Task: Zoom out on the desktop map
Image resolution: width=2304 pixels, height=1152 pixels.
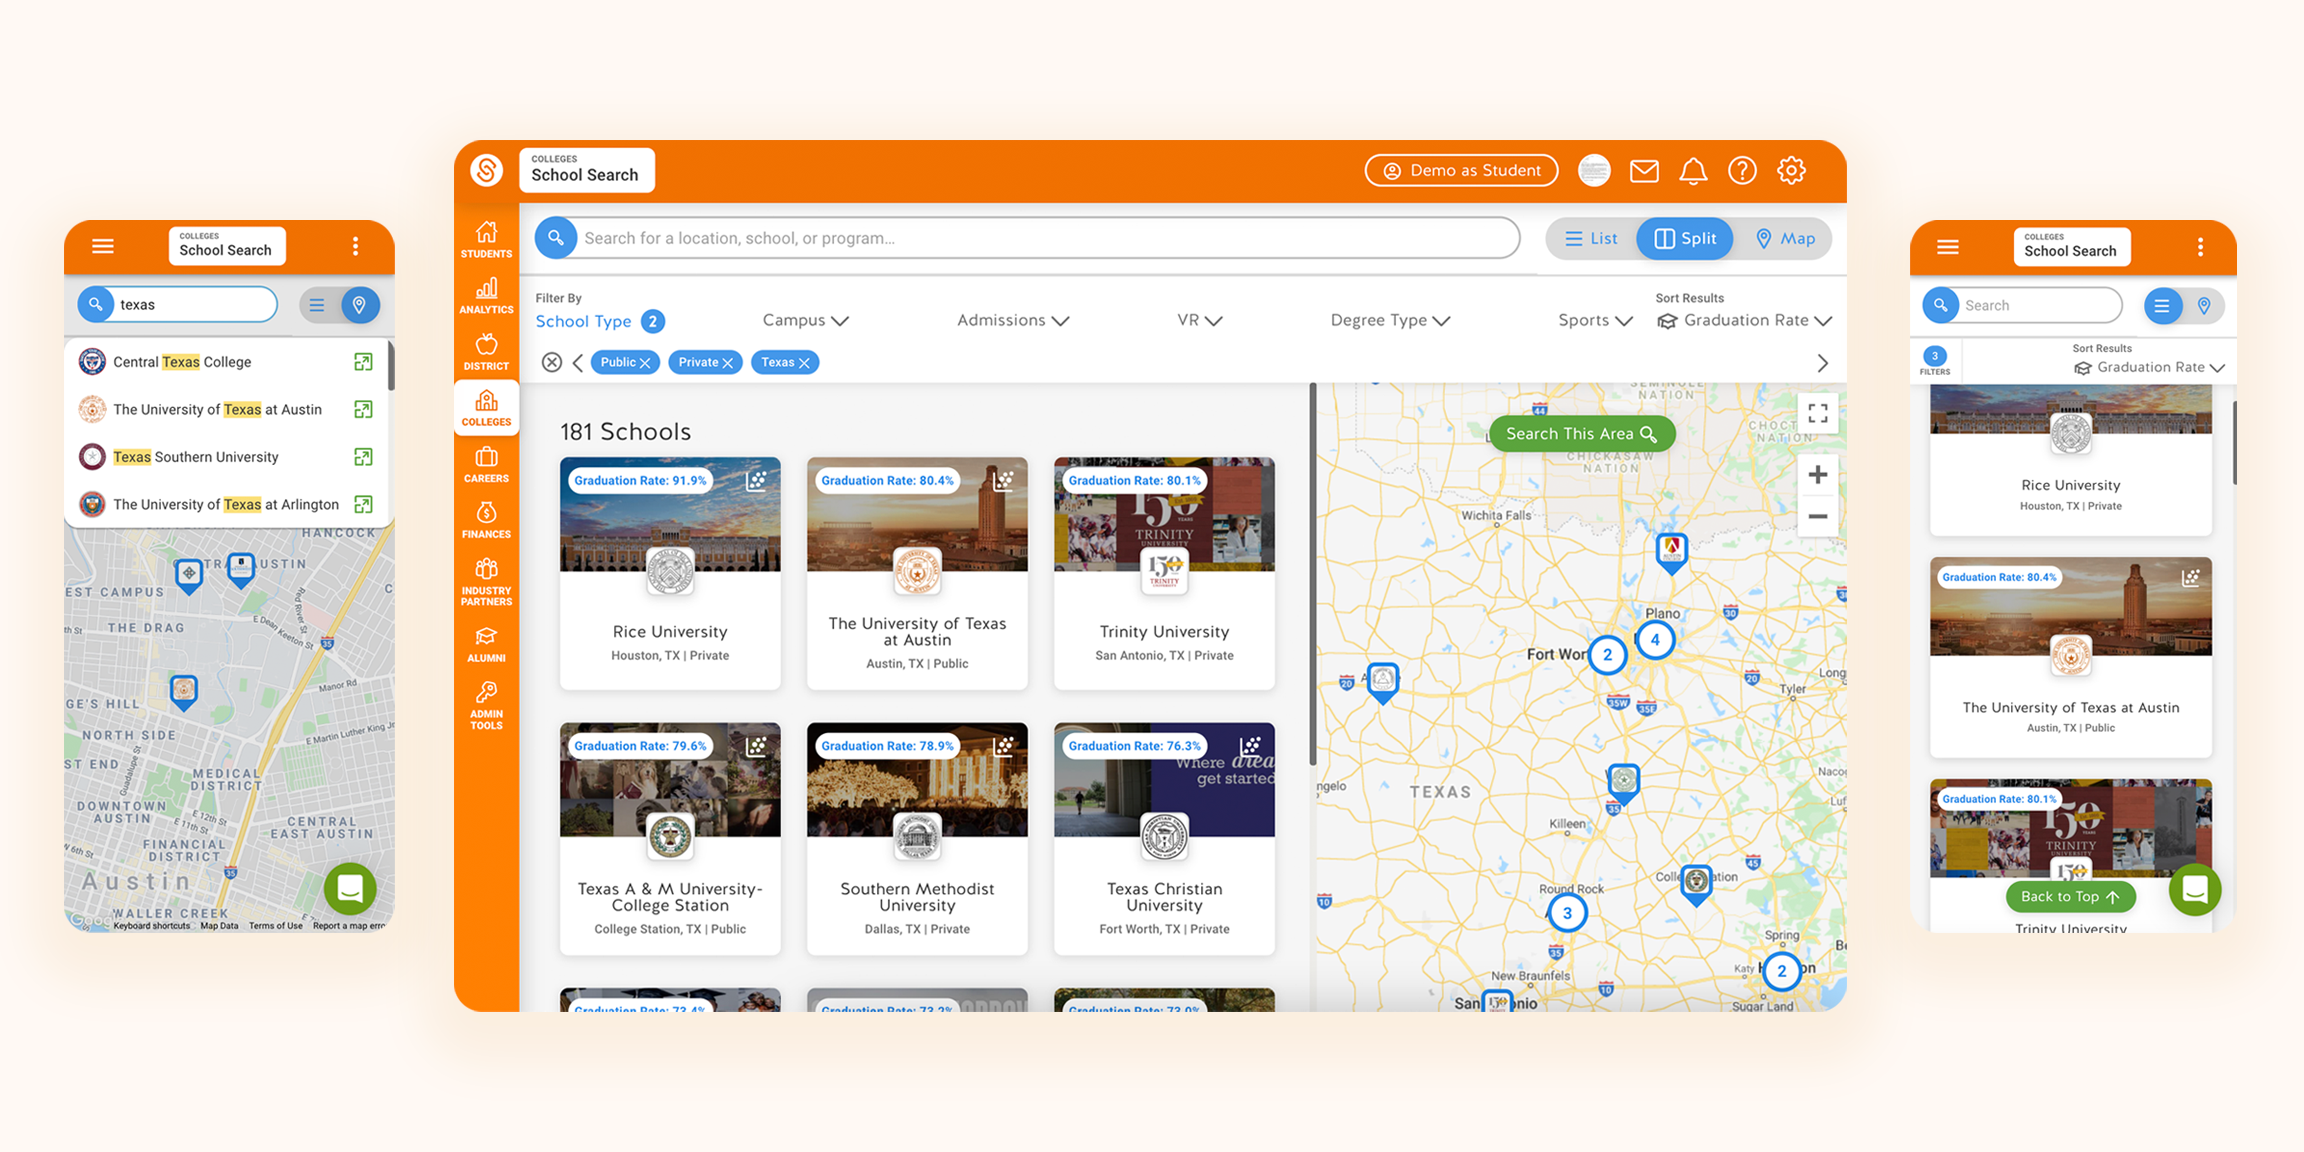Action: tap(1818, 517)
